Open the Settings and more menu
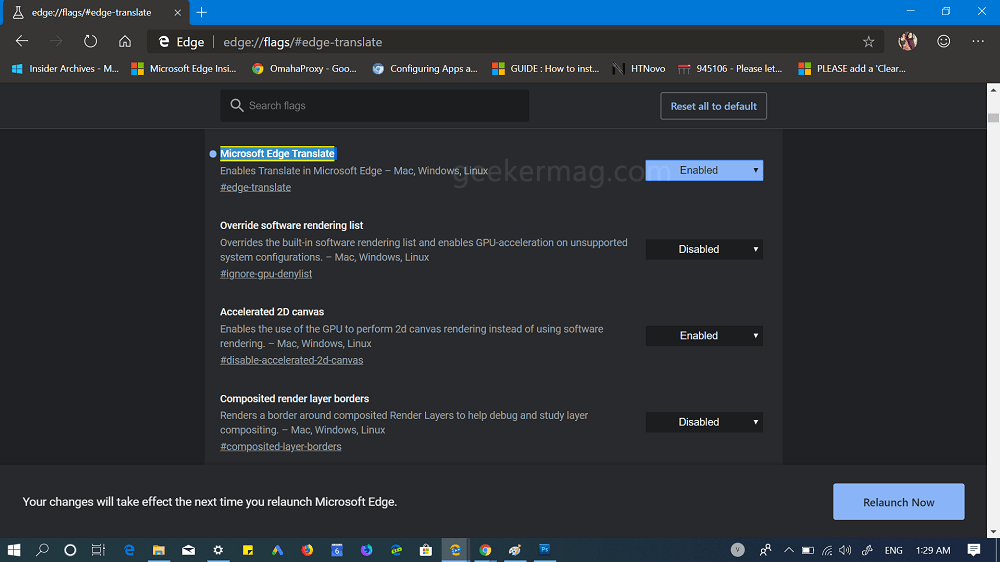Screen dimensions: 1000x562 pos(978,41)
